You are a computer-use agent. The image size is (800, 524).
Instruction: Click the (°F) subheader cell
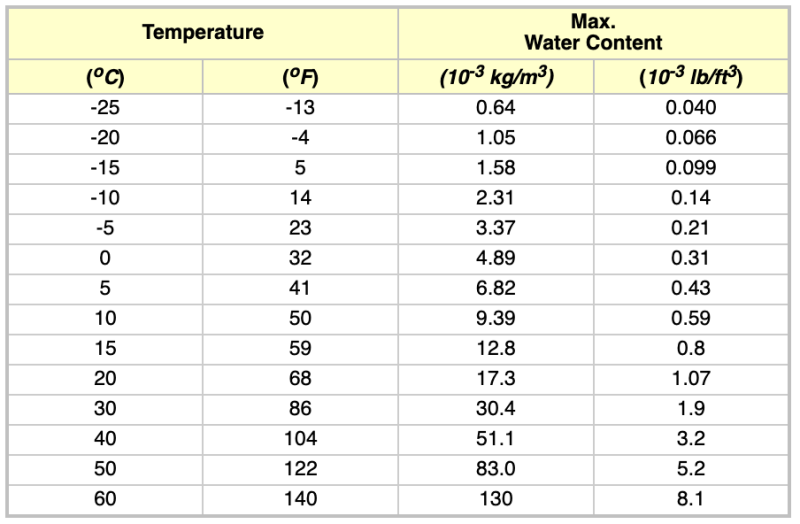pyautogui.click(x=300, y=78)
